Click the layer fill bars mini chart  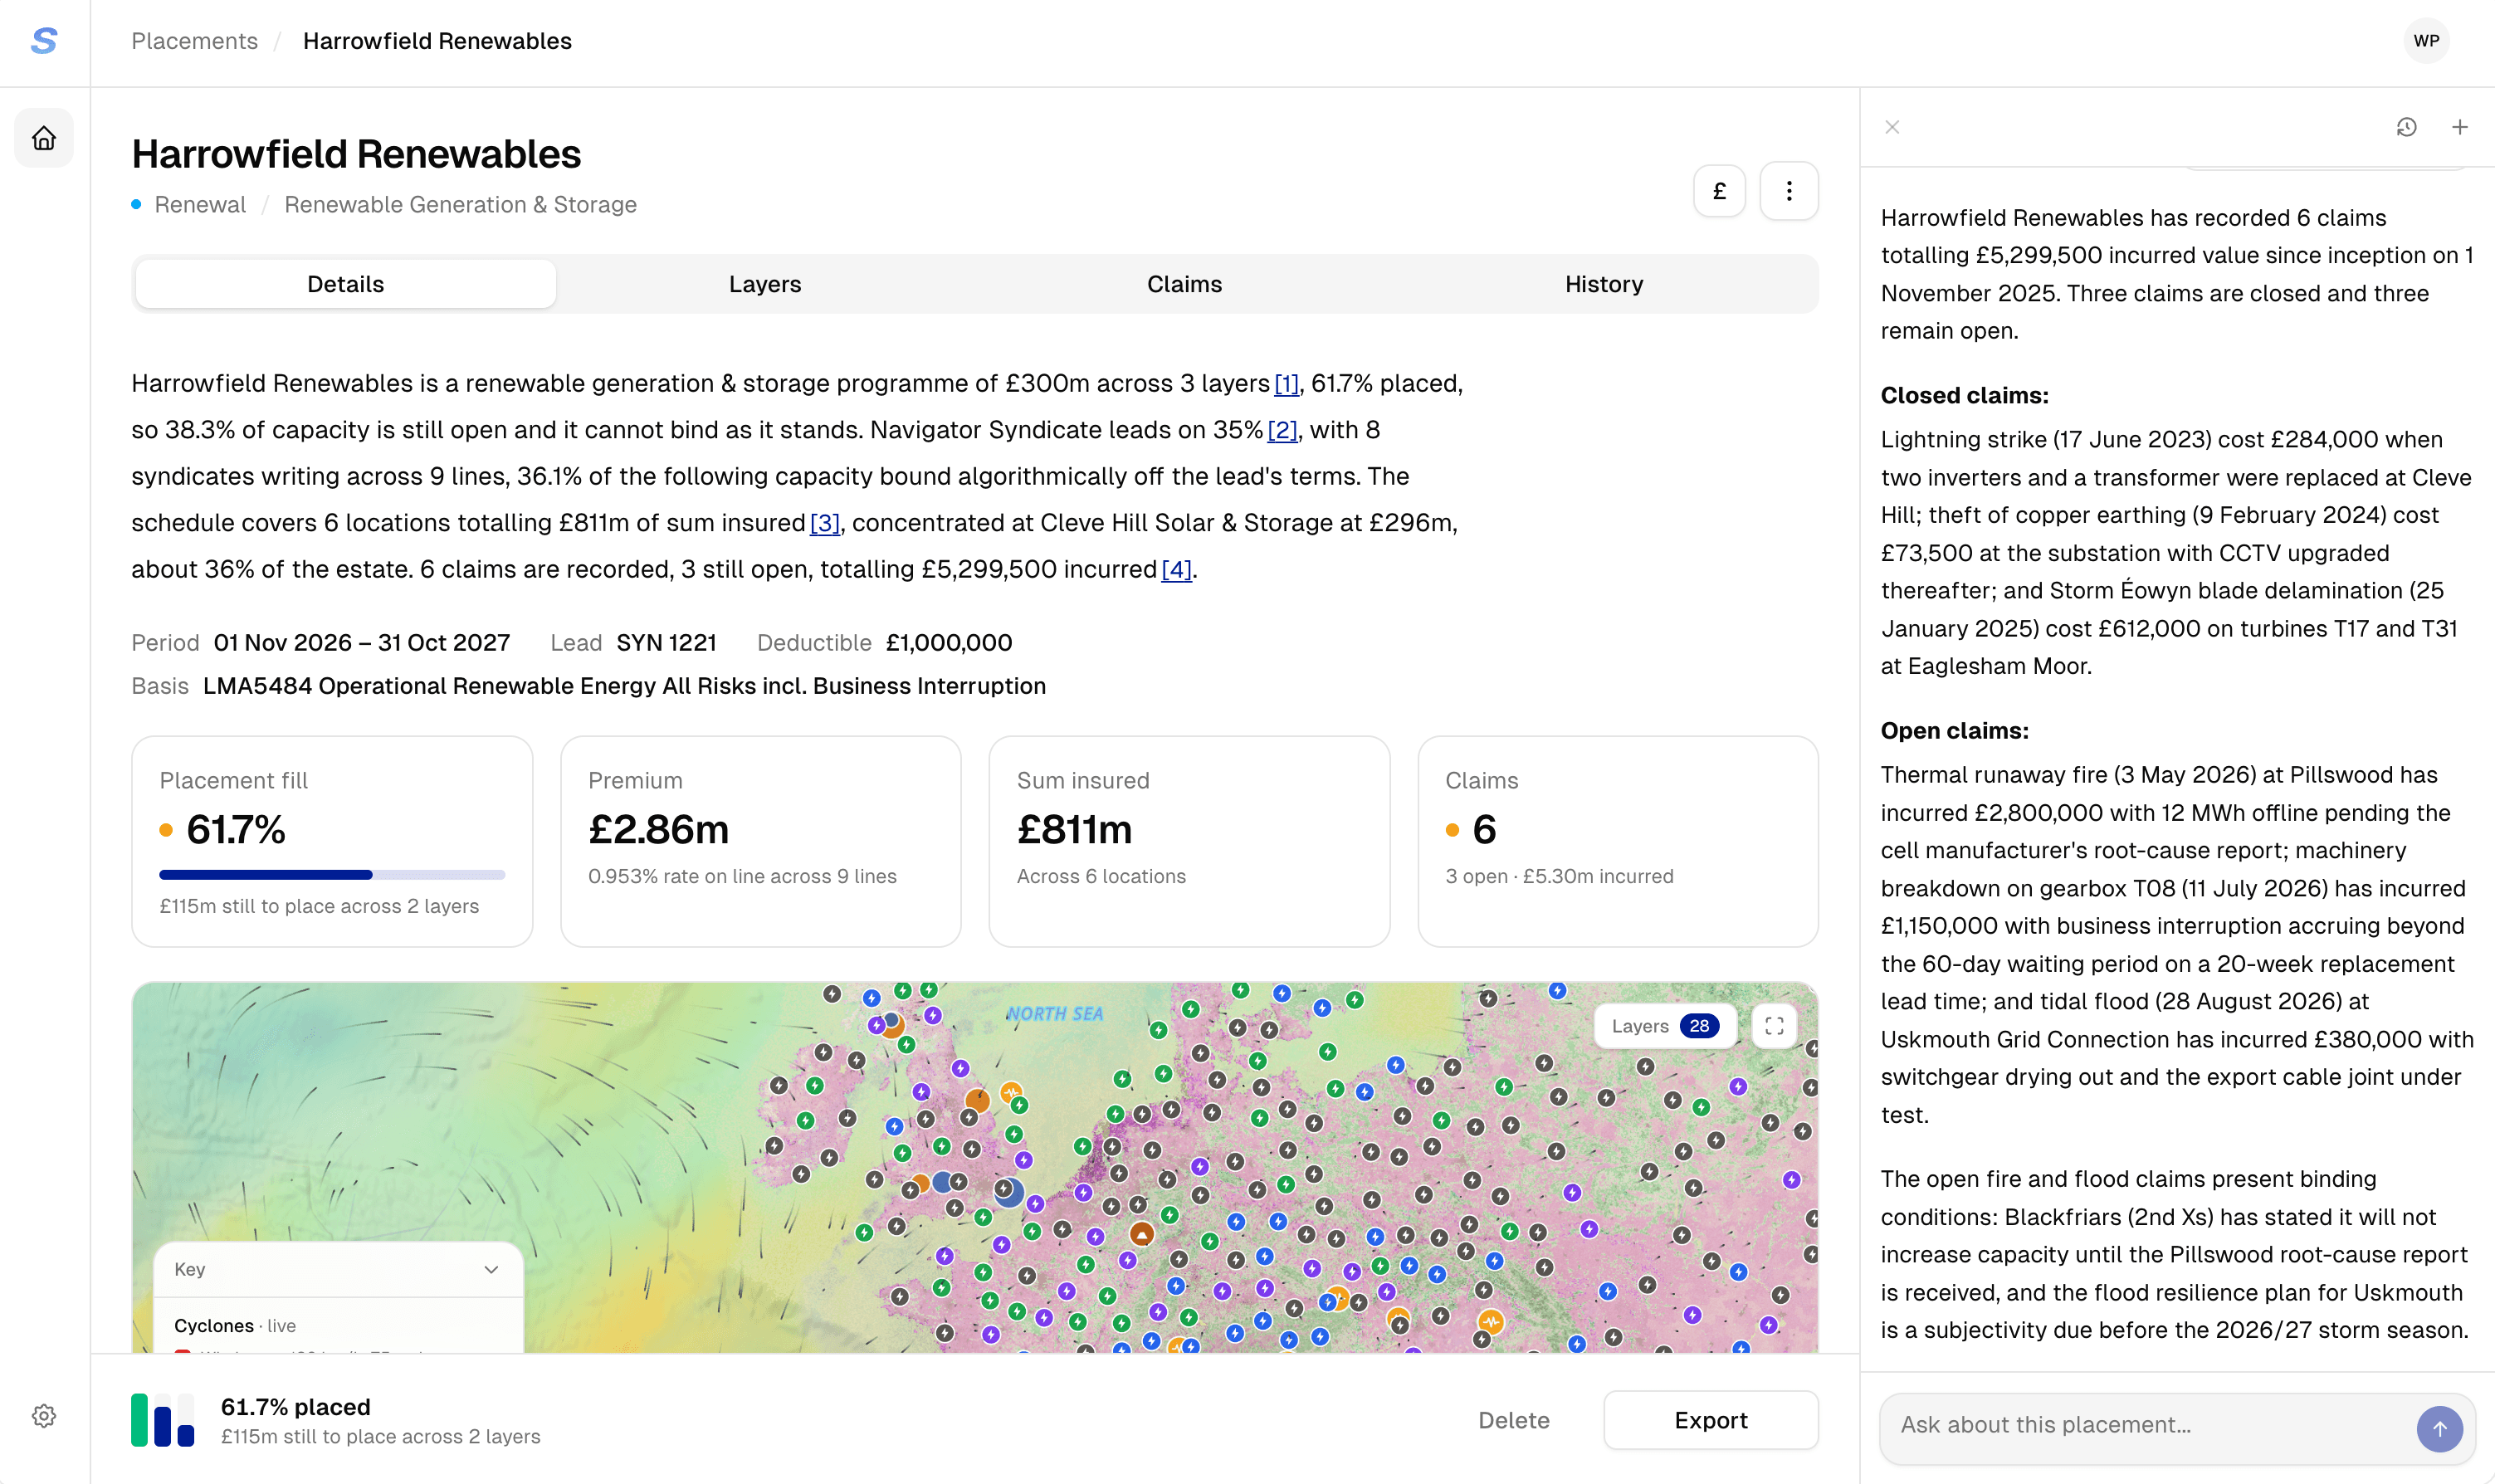coord(163,1420)
